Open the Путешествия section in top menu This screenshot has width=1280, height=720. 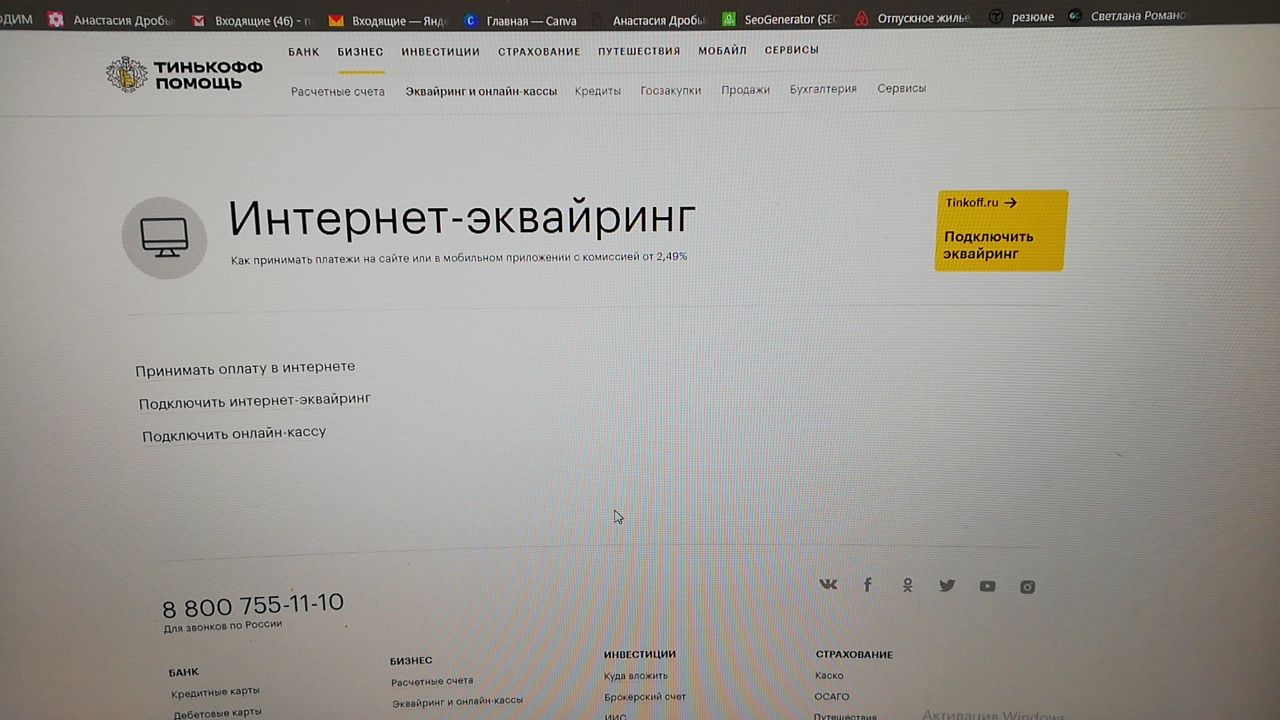[639, 51]
